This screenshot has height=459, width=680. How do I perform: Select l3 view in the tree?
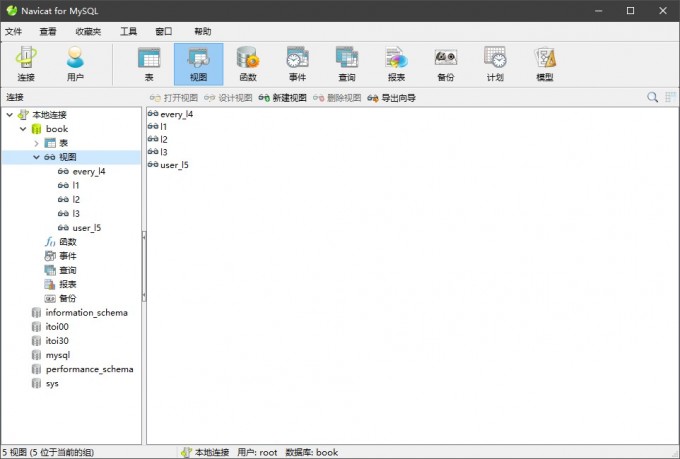tap(76, 213)
